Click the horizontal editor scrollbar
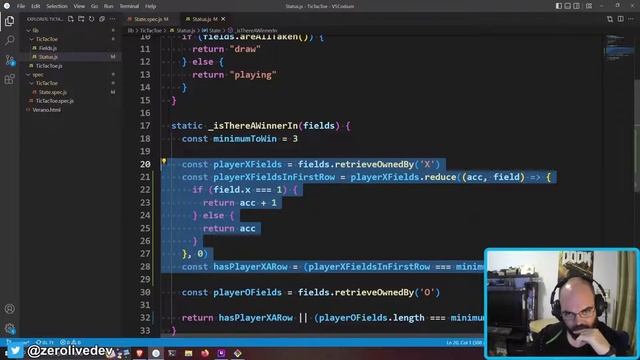The width and height of the screenshot is (640, 360). click(322, 336)
